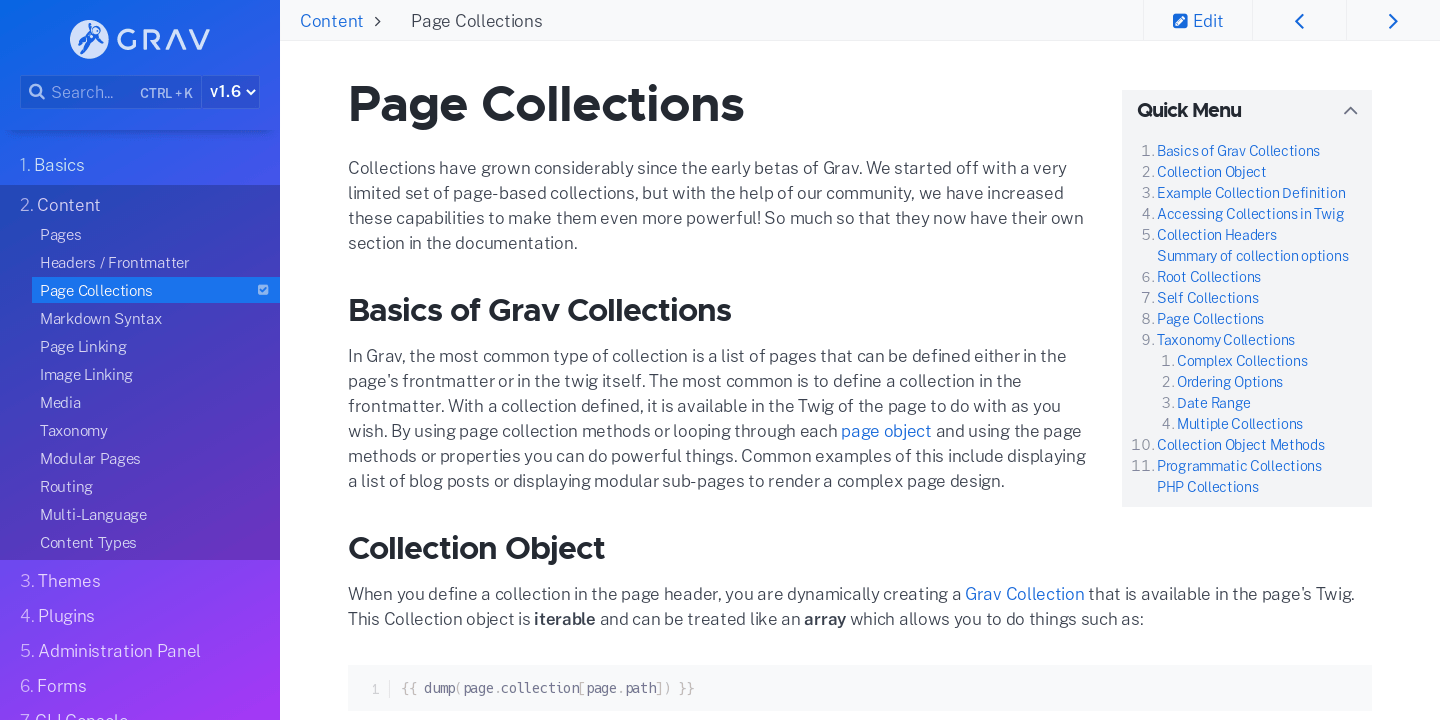Focus the Search input field
This screenshot has height=720, width=1440.
point(111,92)
